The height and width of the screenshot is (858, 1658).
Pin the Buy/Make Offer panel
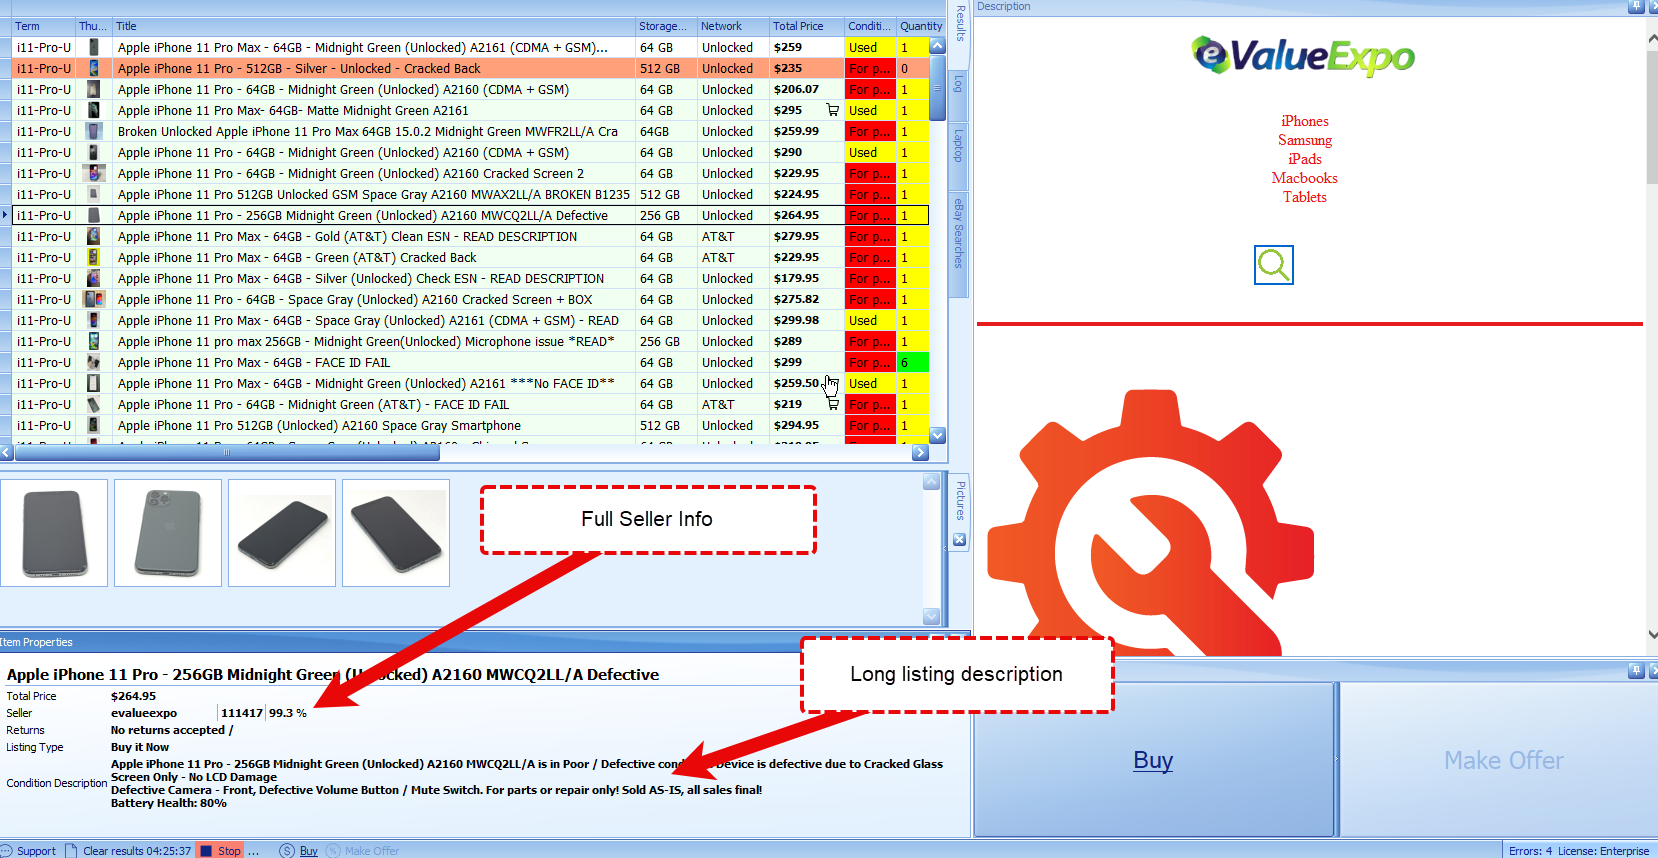coord(1636,670)
